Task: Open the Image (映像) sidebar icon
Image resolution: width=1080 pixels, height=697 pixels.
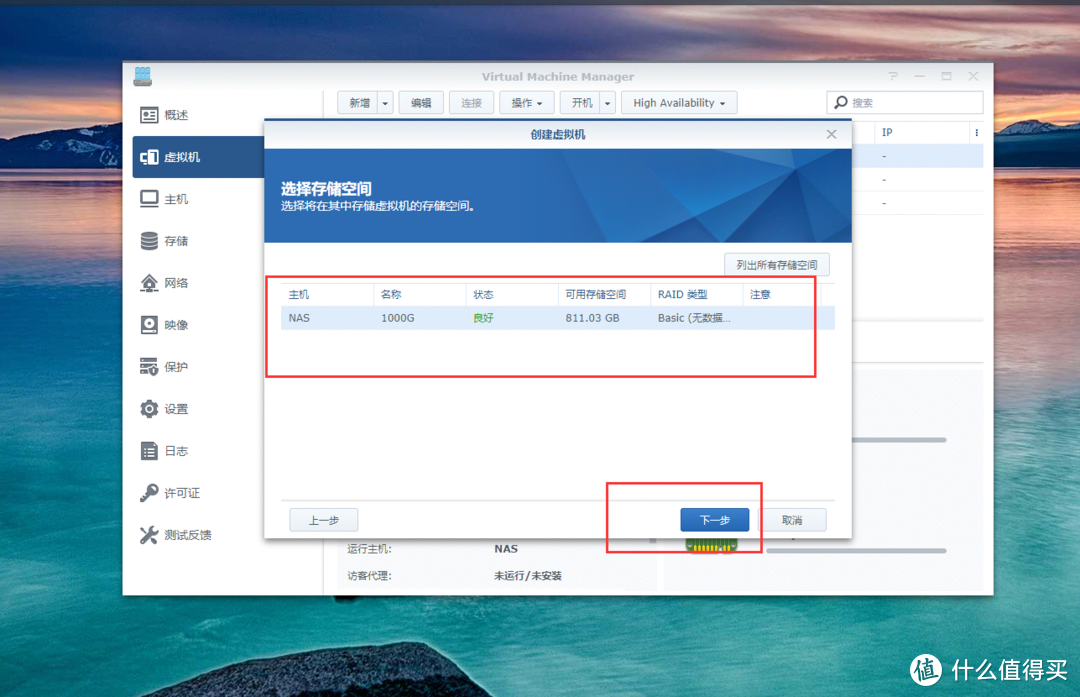Action: (x=149, y=325)
